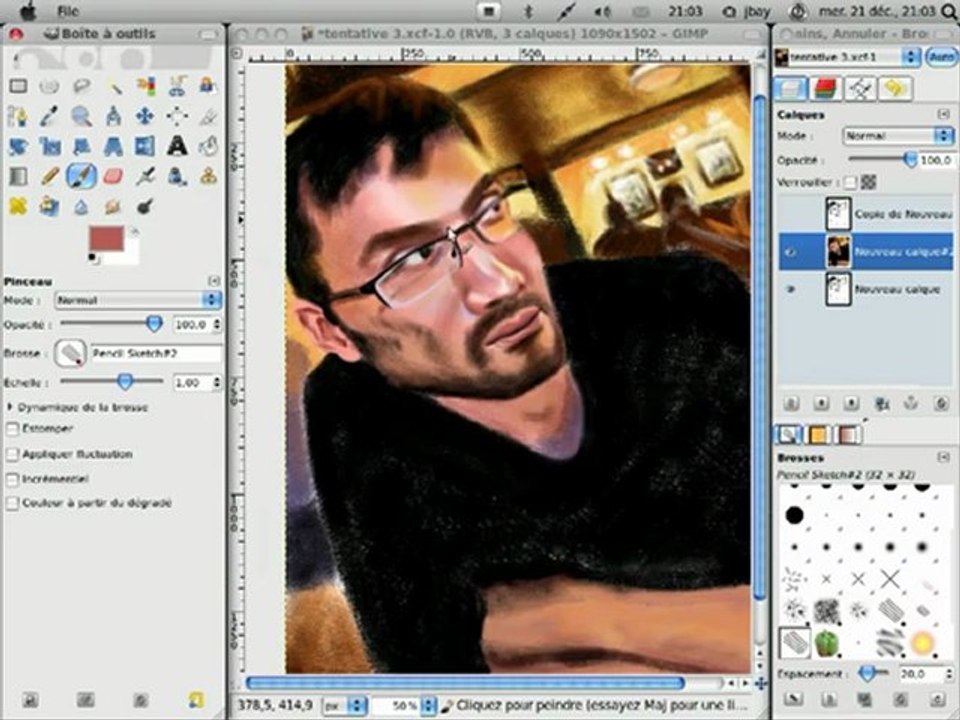This screenshot has height=720, width=960.
Task: Select the Free Select lasso tool
Action: (x=81, y=86)
